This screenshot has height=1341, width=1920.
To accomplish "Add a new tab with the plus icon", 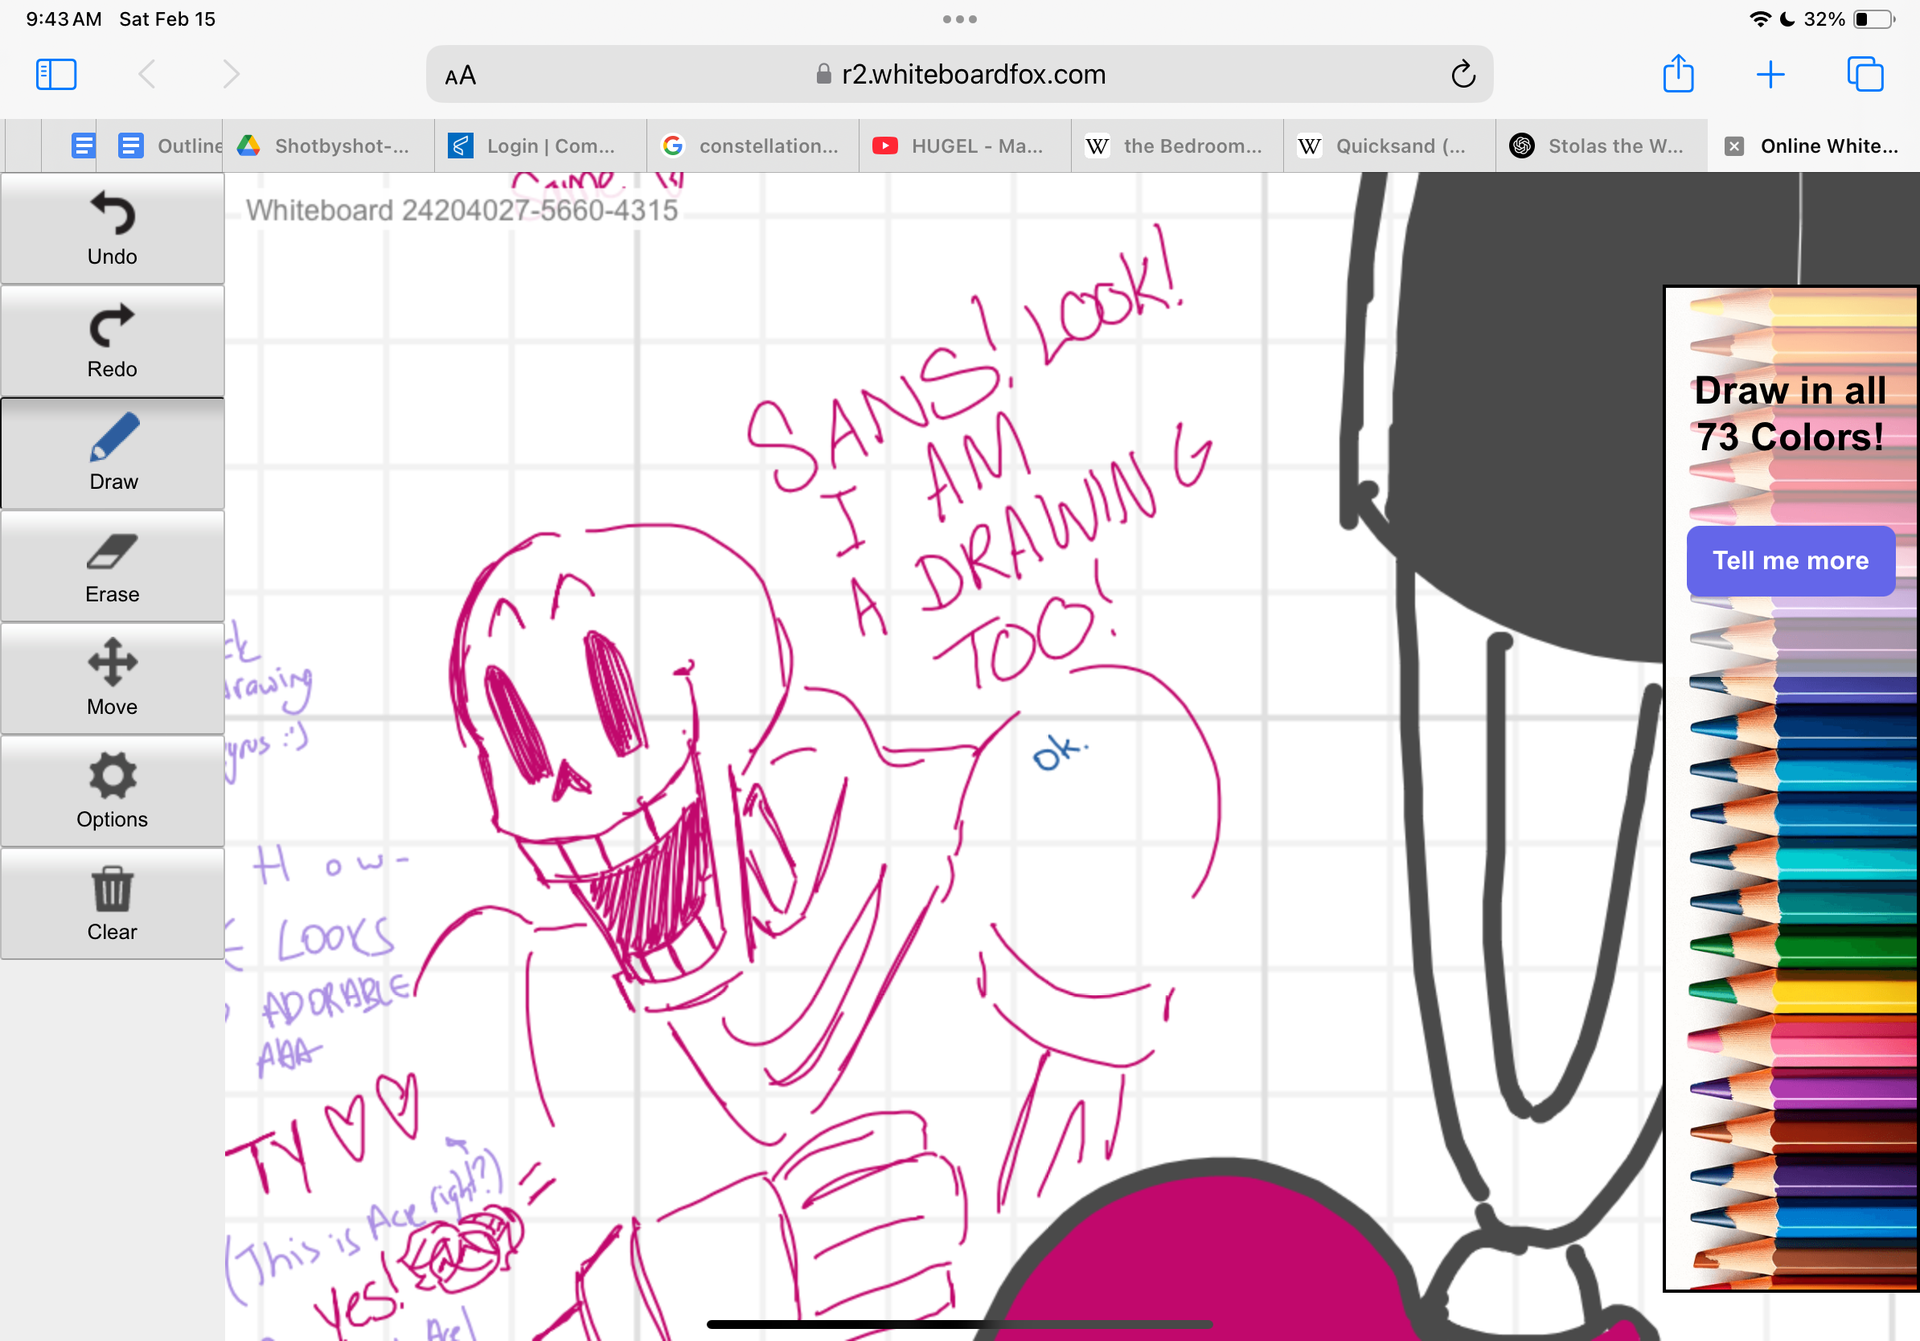I will coord(1770,74).
